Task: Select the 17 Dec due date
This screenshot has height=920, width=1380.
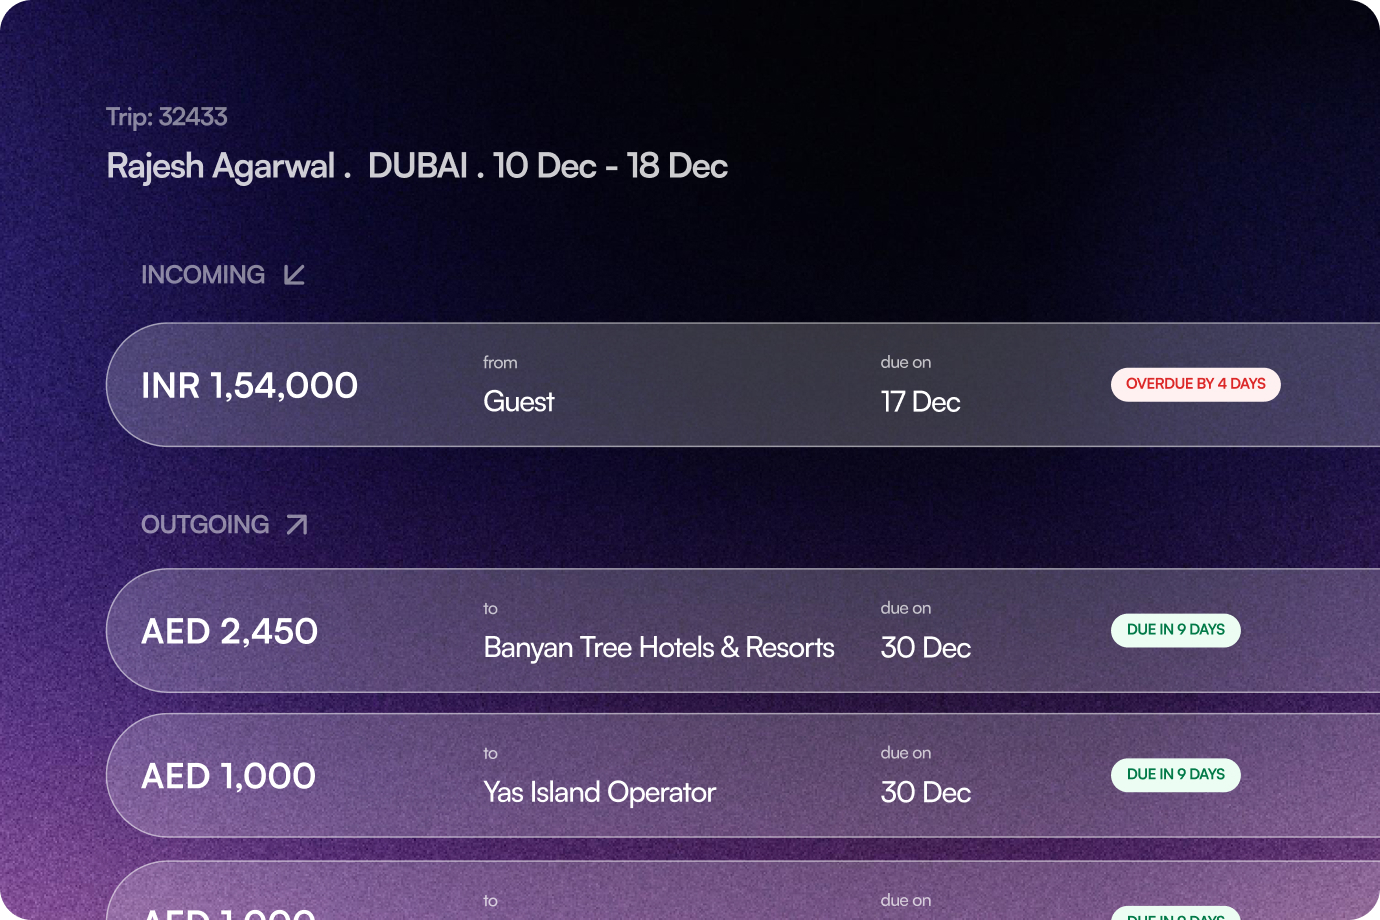Action: pyautogui.click(x=919, y=401)
